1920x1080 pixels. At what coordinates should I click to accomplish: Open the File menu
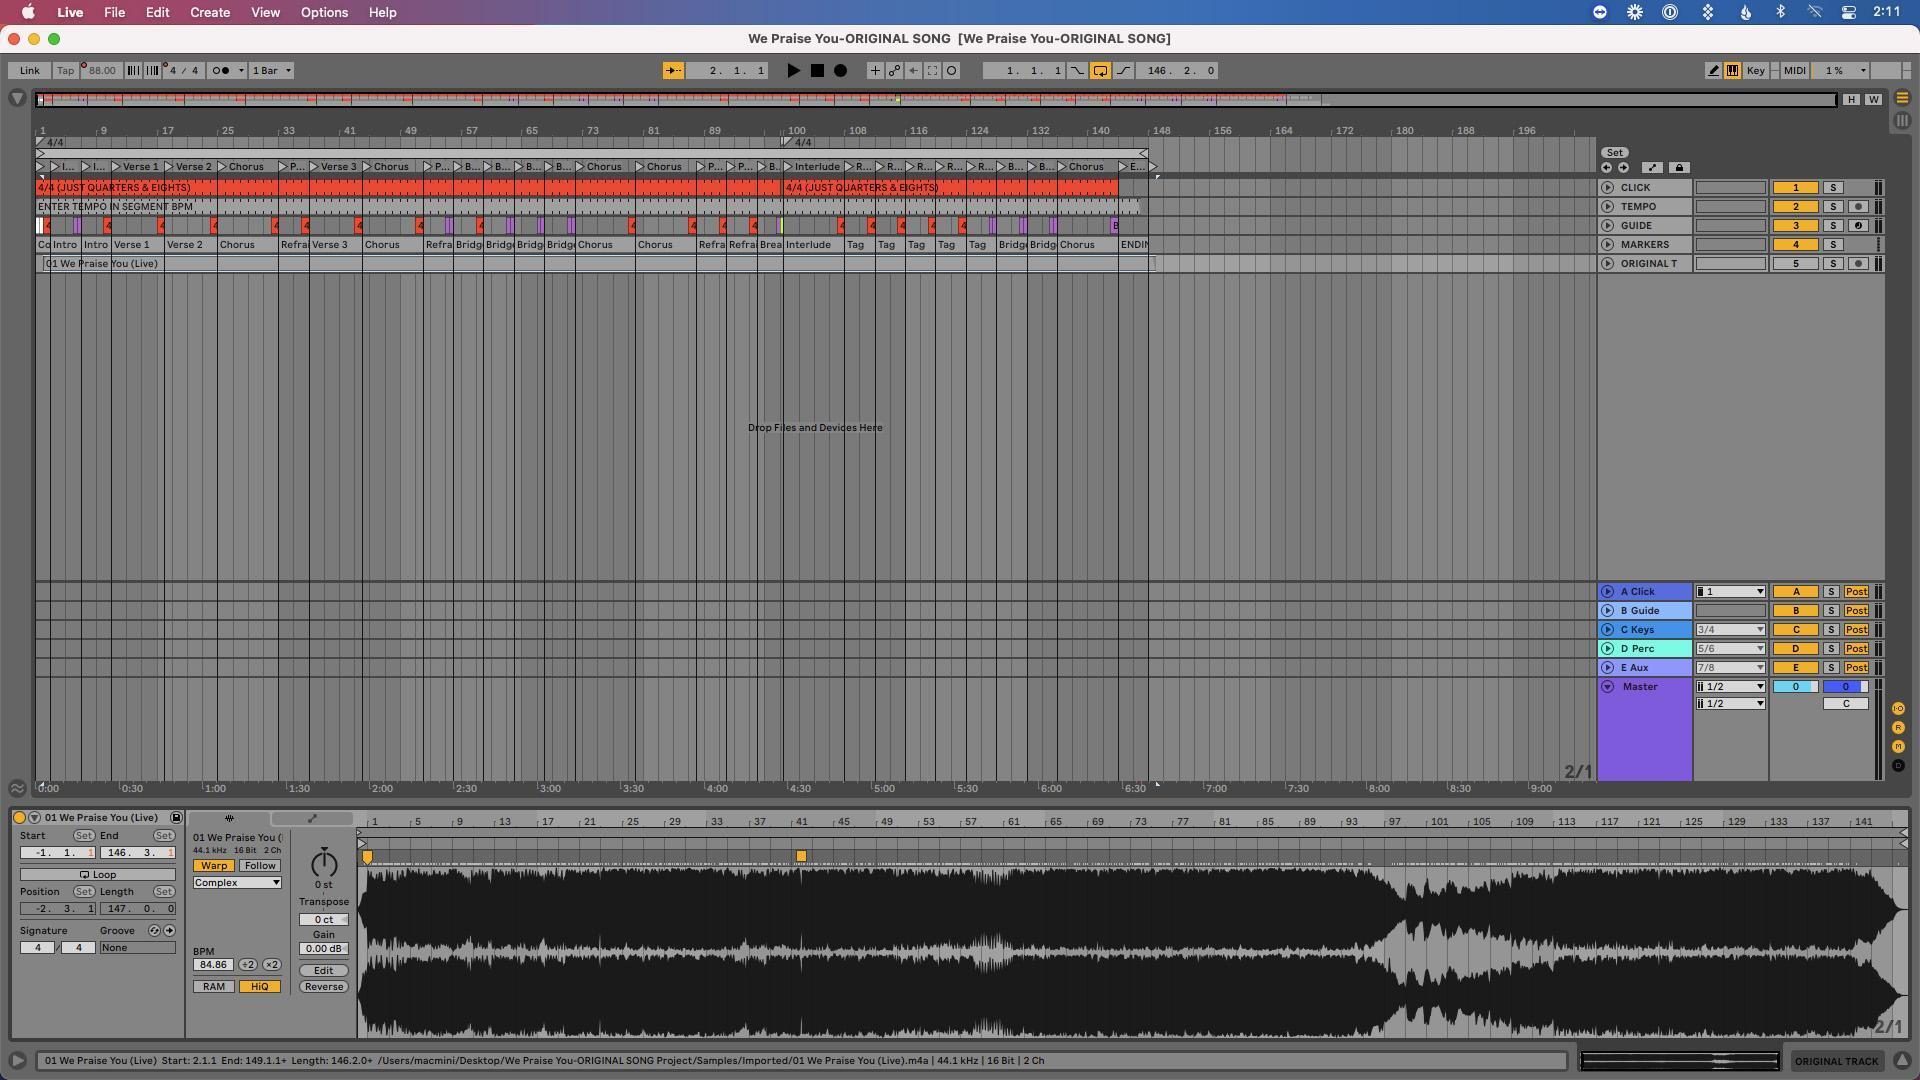click(x=114, y=12)
